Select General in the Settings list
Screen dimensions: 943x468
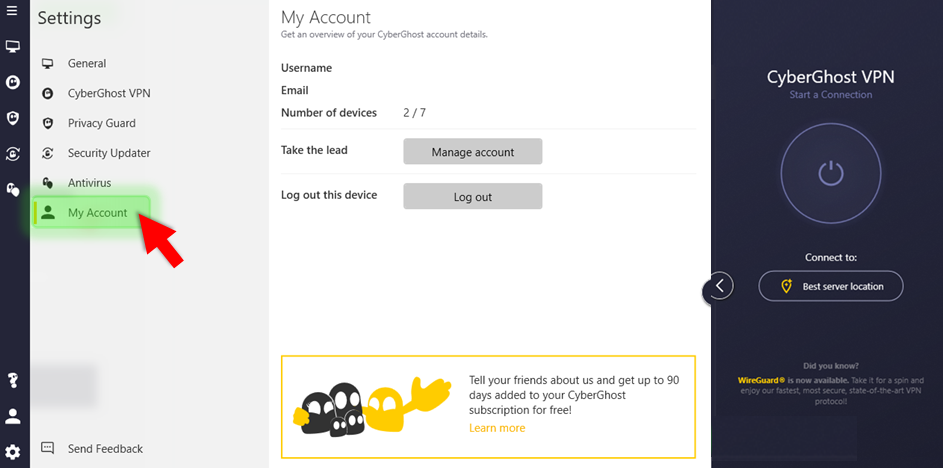(86, 64)
